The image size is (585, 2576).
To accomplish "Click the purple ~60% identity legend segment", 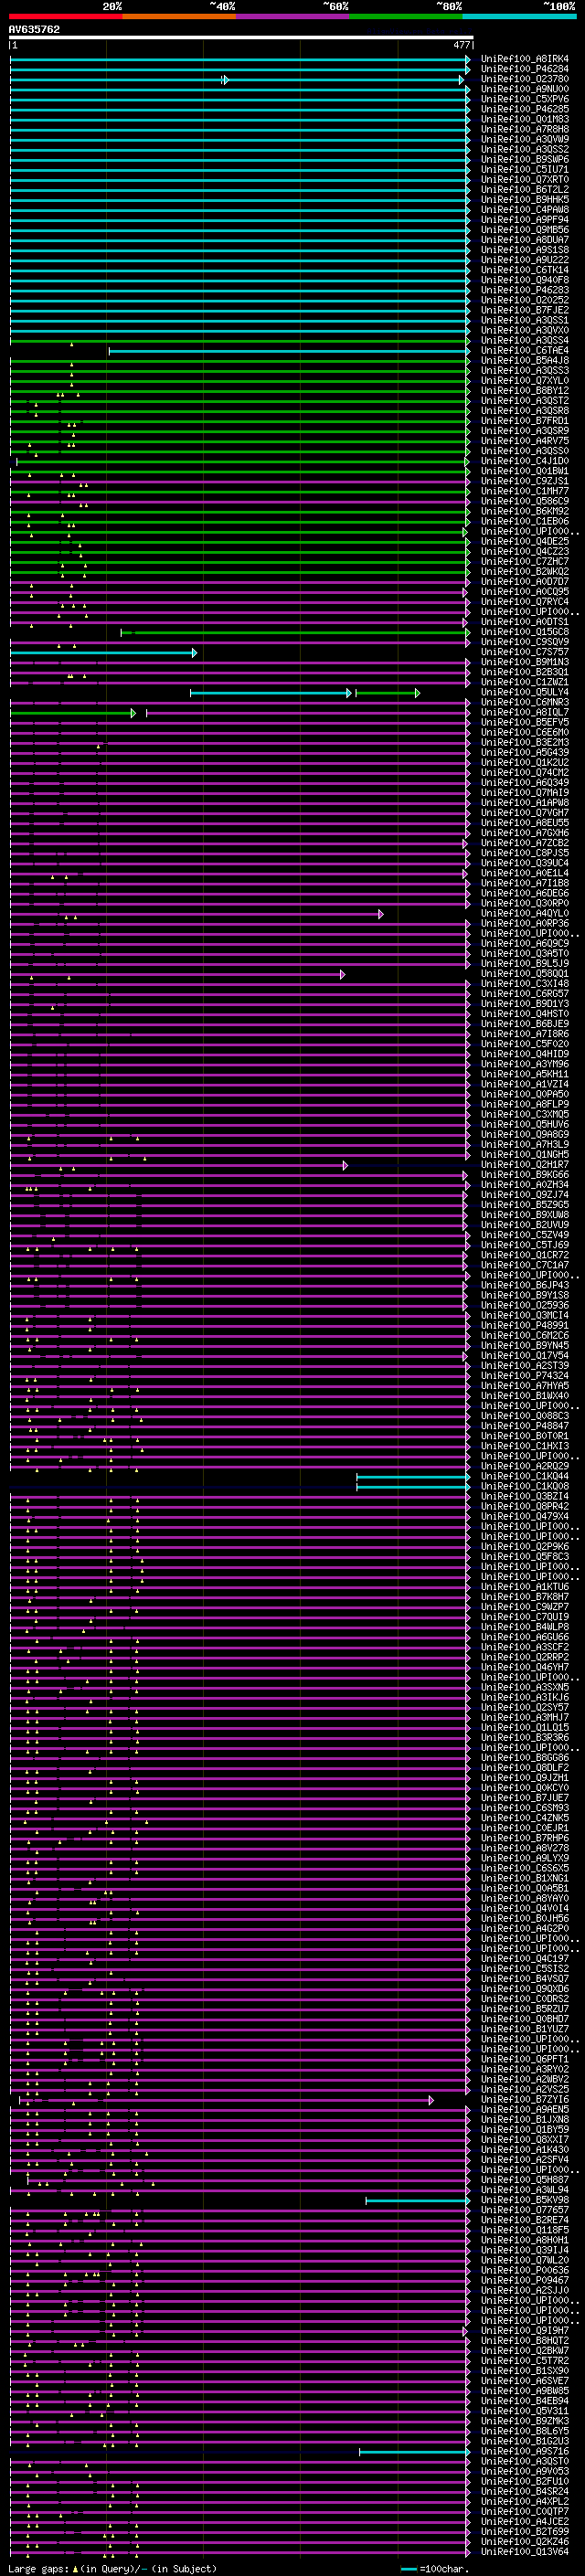I will tap(292, 16).
